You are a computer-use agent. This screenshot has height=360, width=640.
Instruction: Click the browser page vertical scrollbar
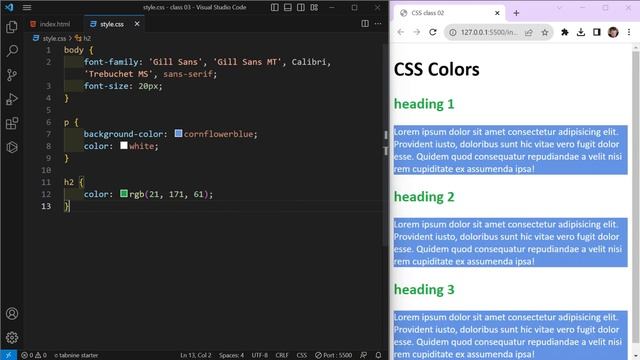click(x=636, y=196)
